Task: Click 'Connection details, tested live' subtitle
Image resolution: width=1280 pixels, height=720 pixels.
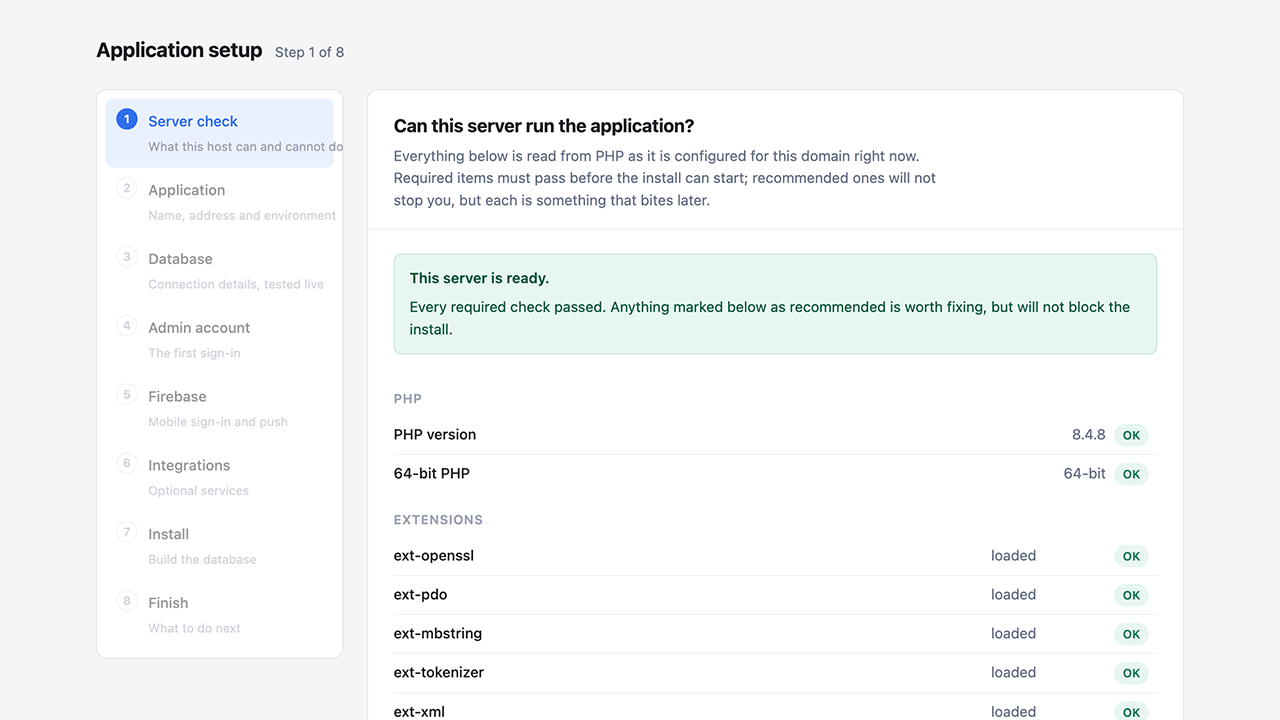Action: pos(236,284)
